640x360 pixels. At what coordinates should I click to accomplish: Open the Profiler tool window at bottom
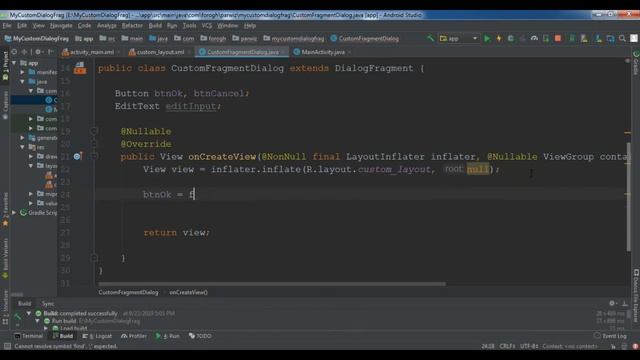click(134, 336)
